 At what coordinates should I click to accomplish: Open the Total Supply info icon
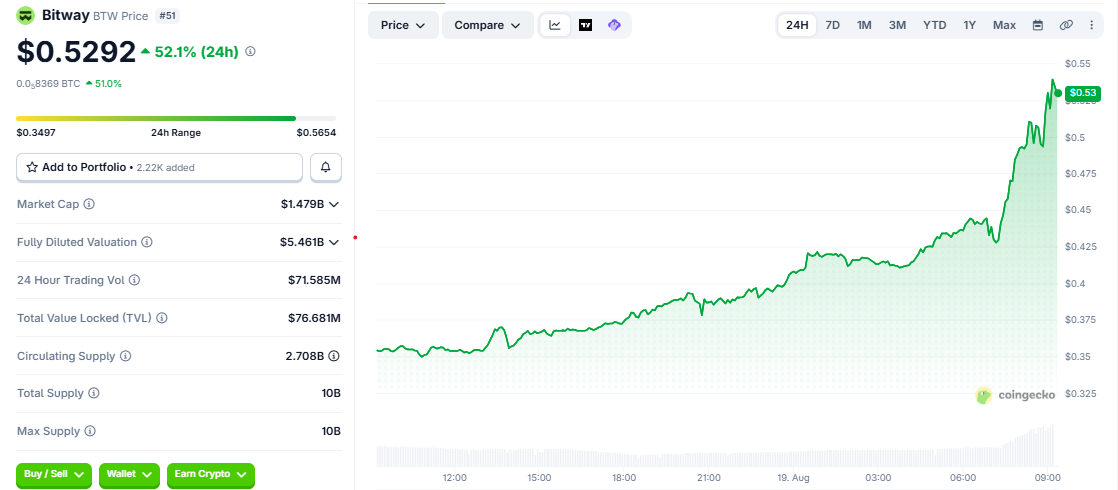pyautogui.click(x=94, y=394)
